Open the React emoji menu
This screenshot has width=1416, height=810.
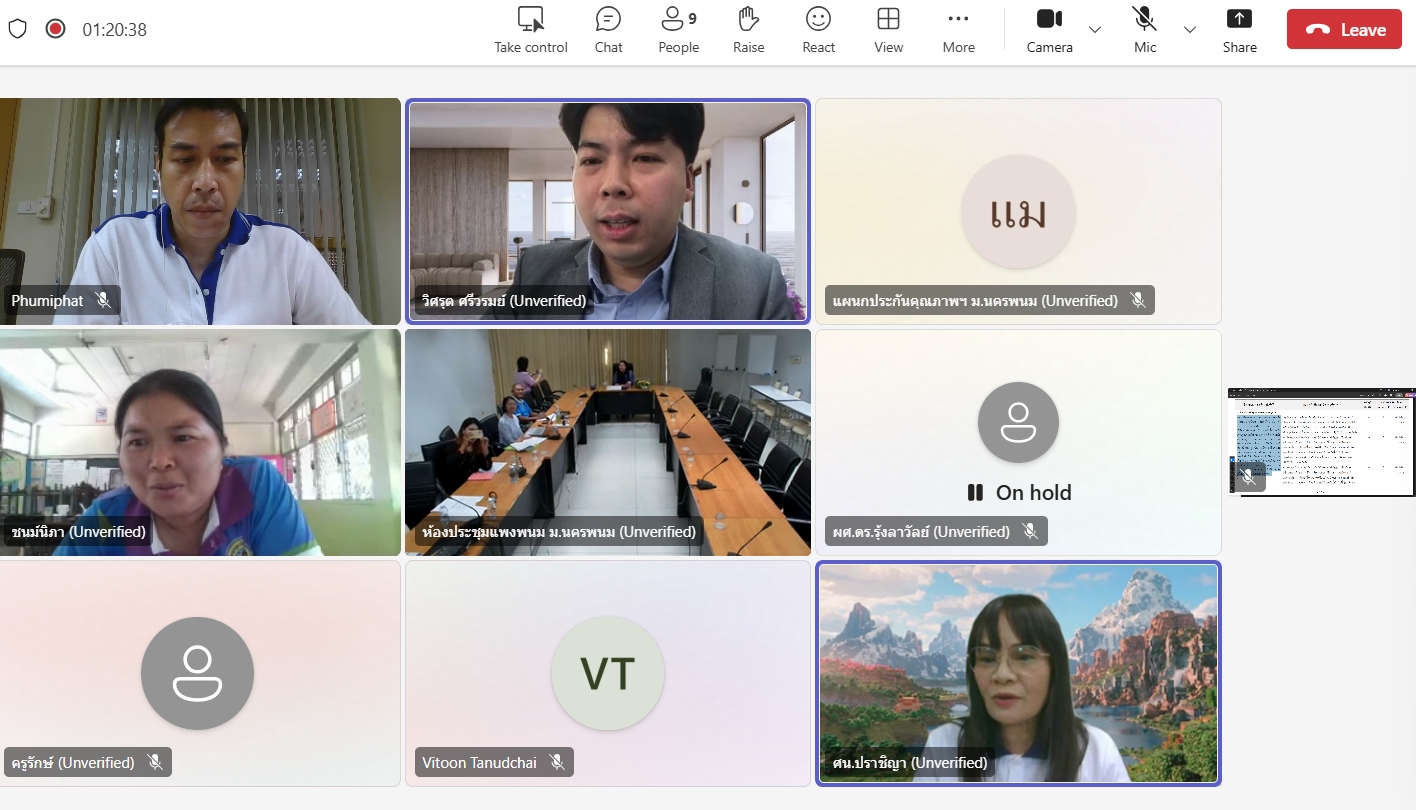point(818,19)
